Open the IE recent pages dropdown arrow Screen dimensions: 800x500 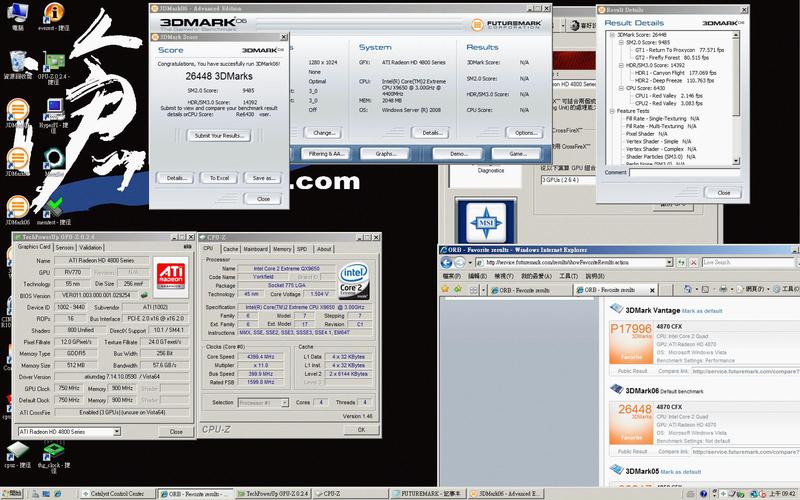(x=468, y=263)
